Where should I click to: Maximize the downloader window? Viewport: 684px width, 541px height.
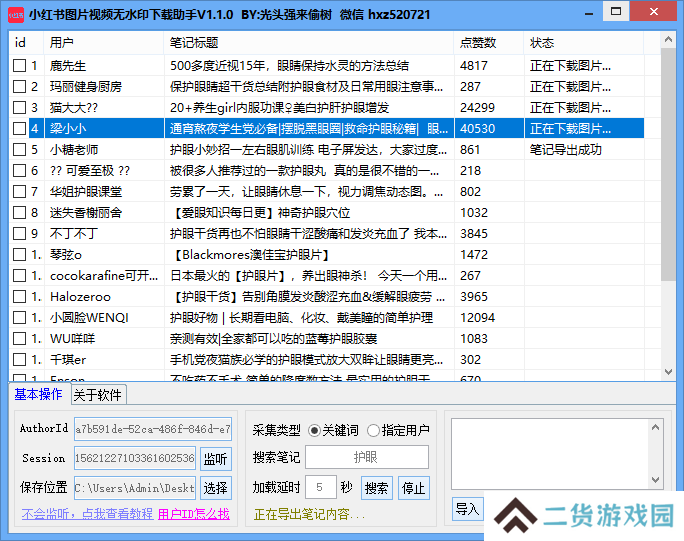[616, 11]
